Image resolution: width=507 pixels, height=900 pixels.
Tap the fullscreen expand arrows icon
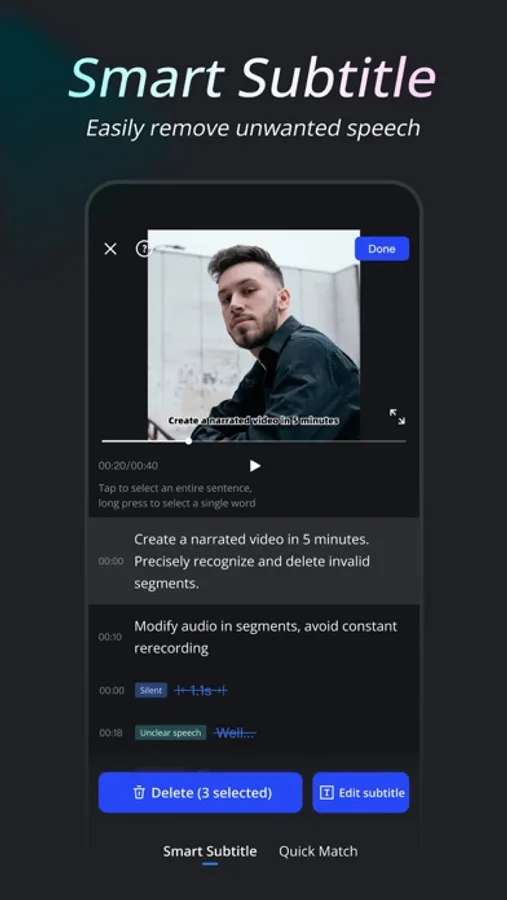coord(397,417)
